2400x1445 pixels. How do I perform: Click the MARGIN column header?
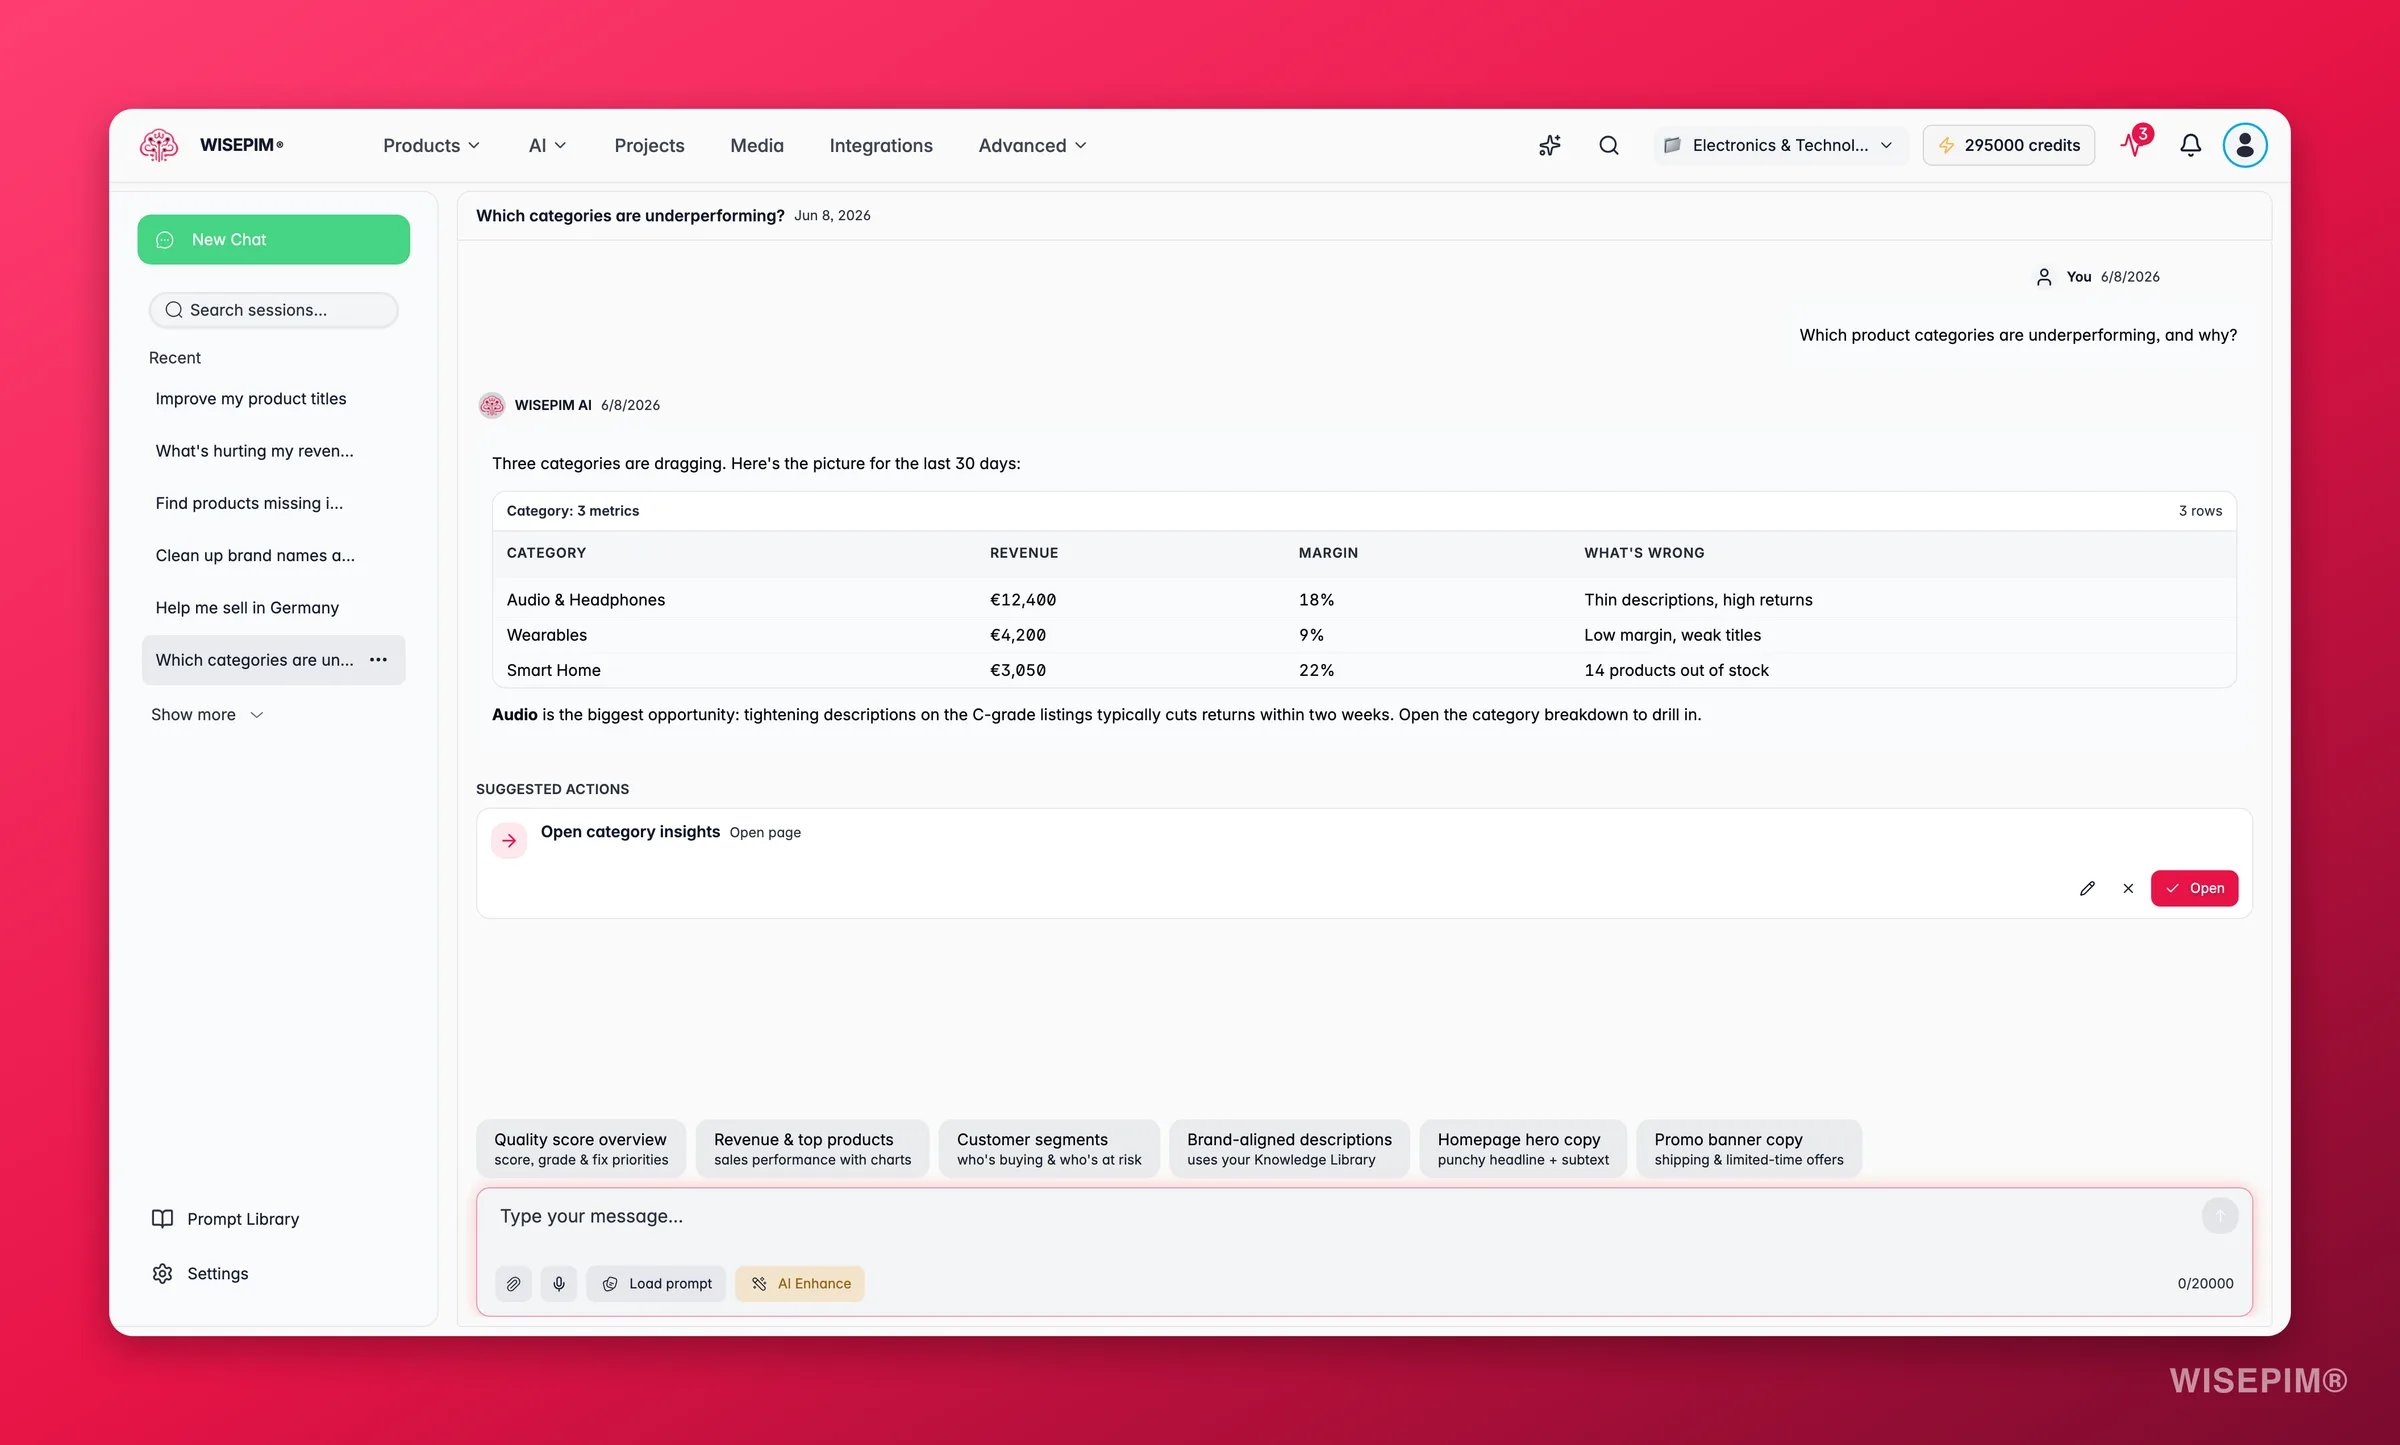tap(1328, 553)
